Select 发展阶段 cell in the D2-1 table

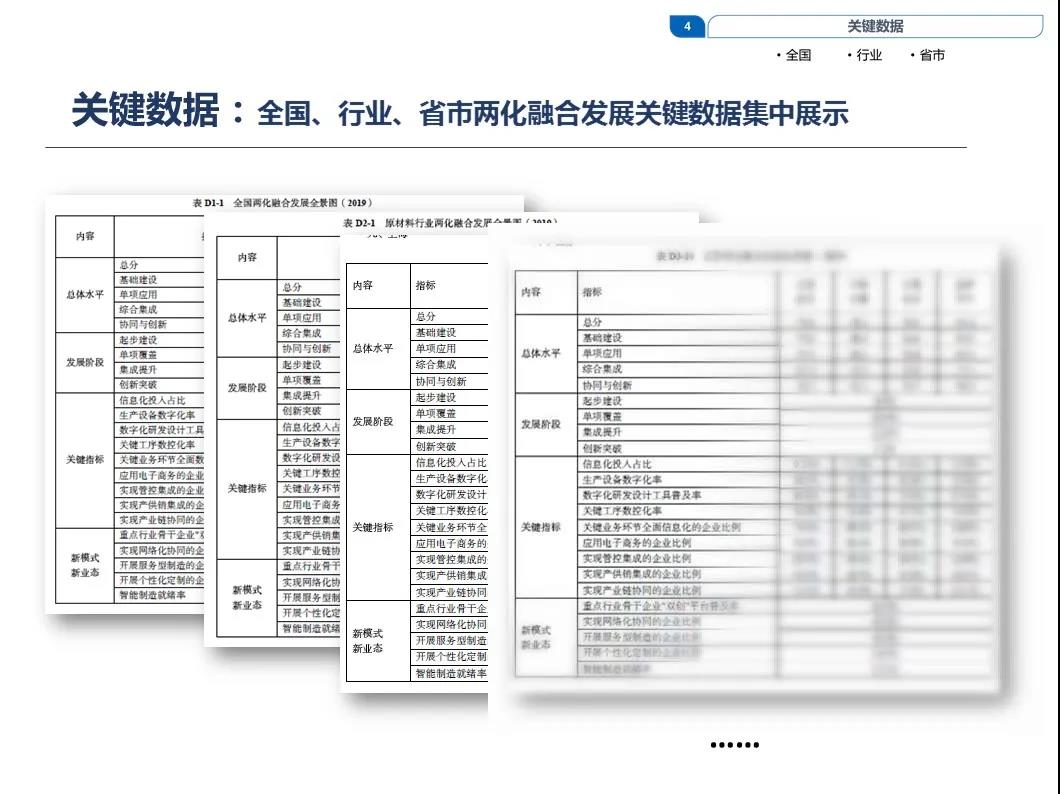pos(247,388)
